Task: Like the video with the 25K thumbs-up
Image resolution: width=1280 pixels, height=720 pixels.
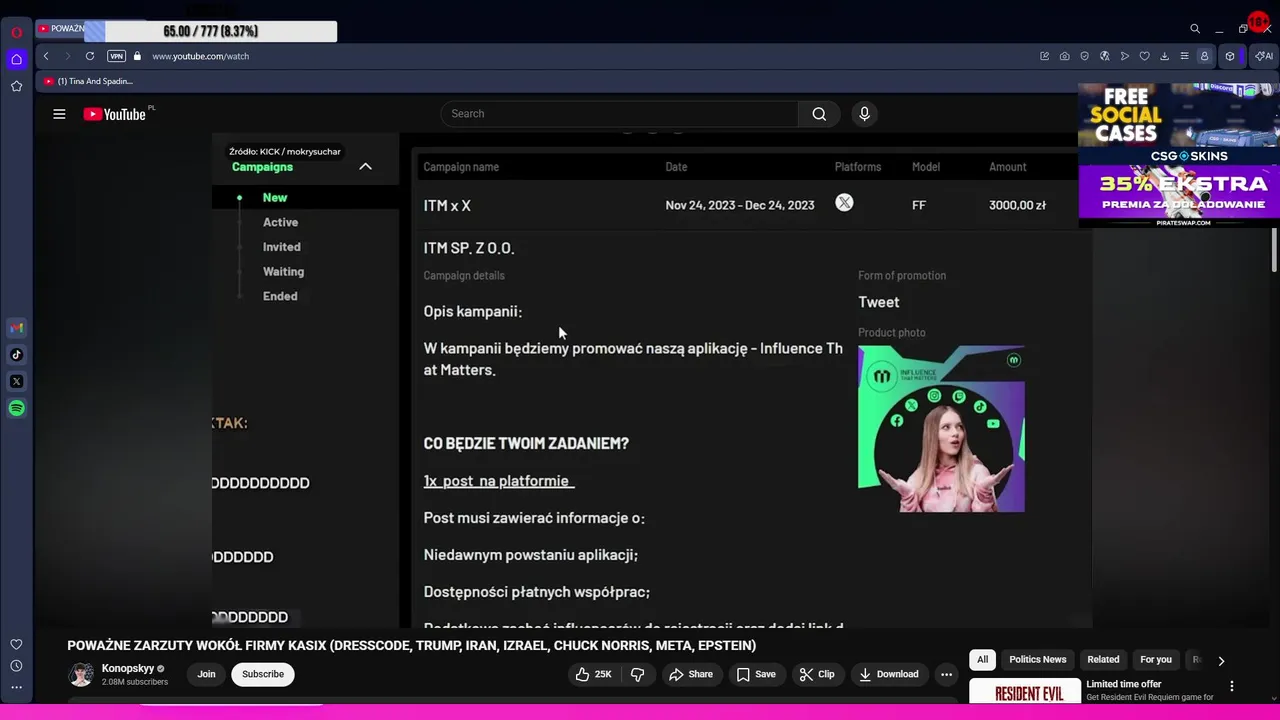Action: (593, 674)
